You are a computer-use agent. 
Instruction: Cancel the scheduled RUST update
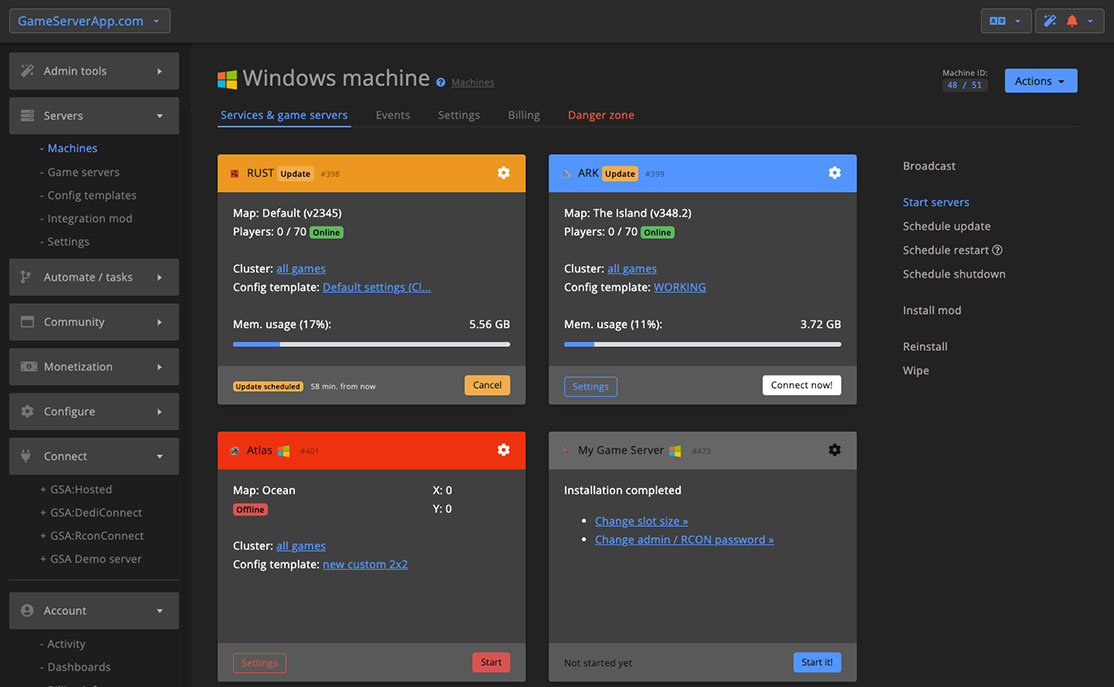[487, 385]
